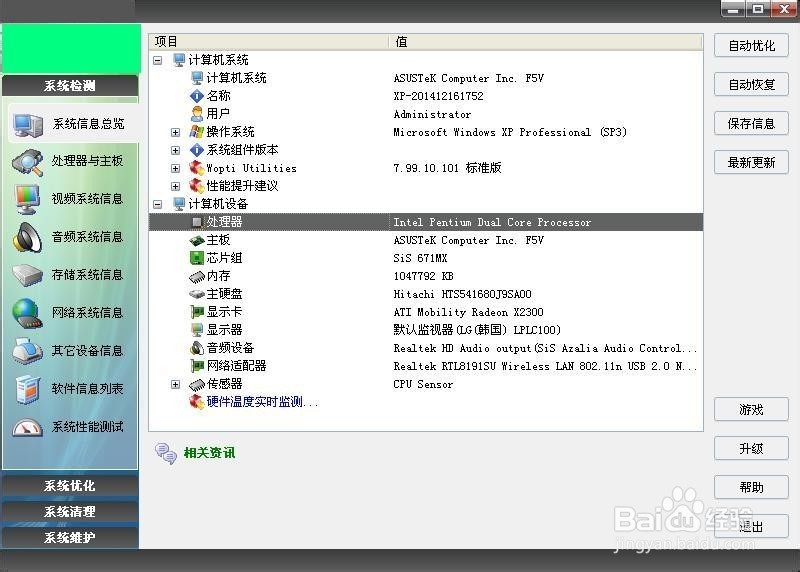Screen dimensions: 800x572
Task: Select value 'ATI Mobility Radeon X2300'
Action: (x=468, y=312)
